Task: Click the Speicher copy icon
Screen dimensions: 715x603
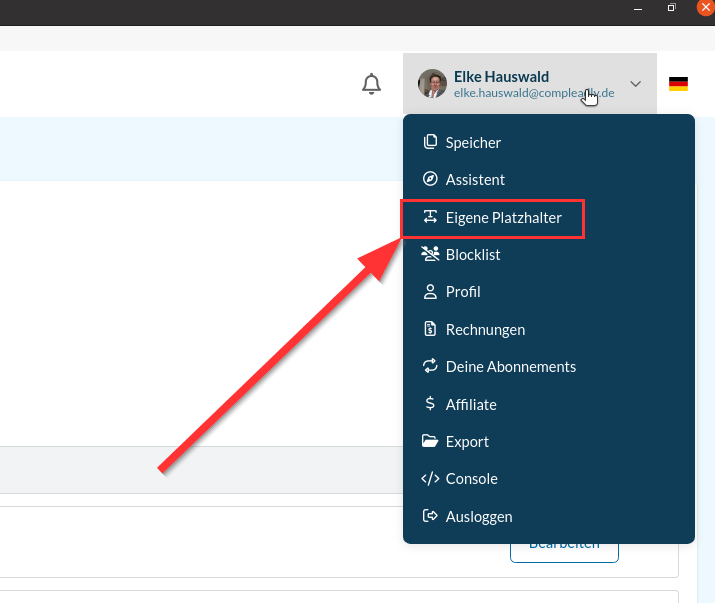Action: click(431, 143)
